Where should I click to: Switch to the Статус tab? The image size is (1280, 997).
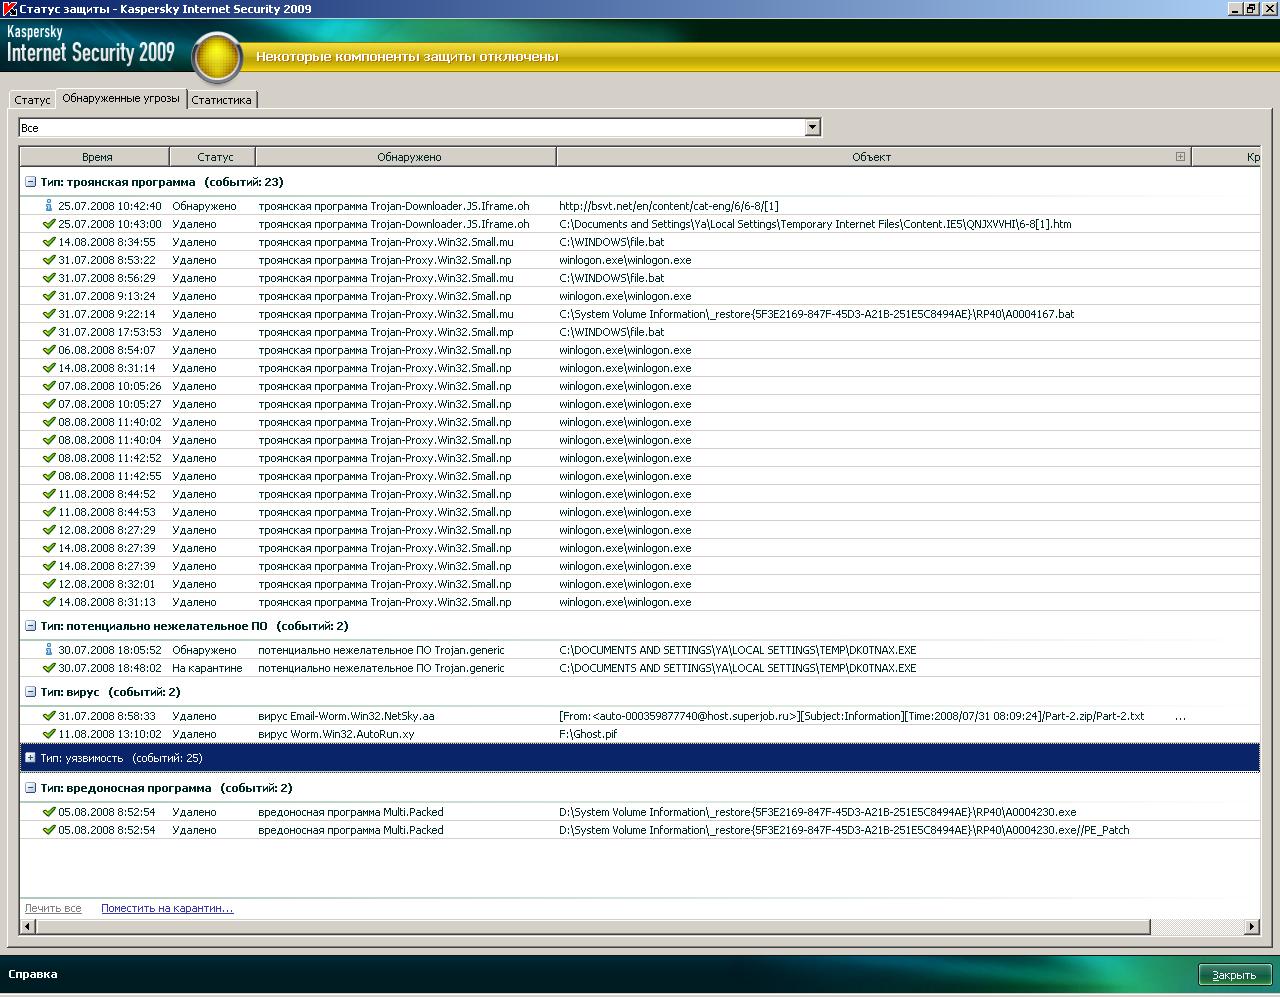coord(32,100)
